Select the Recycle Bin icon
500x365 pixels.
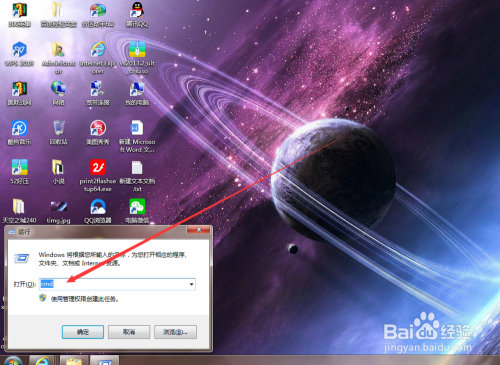tap(59, 132)
